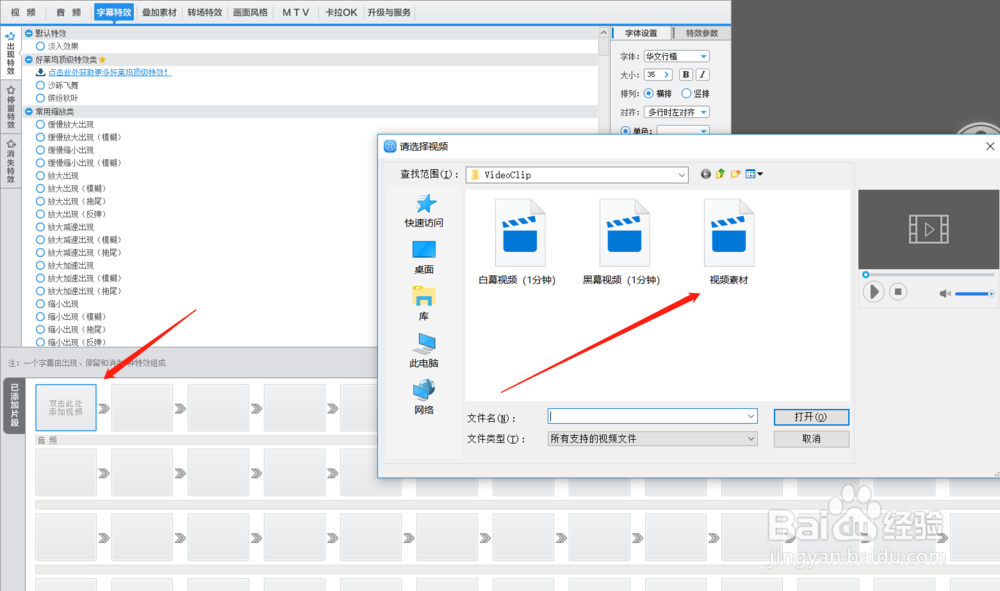
Task: Select the 沙砾飞舞 effect radio
Action: click(x=40, y=85)
